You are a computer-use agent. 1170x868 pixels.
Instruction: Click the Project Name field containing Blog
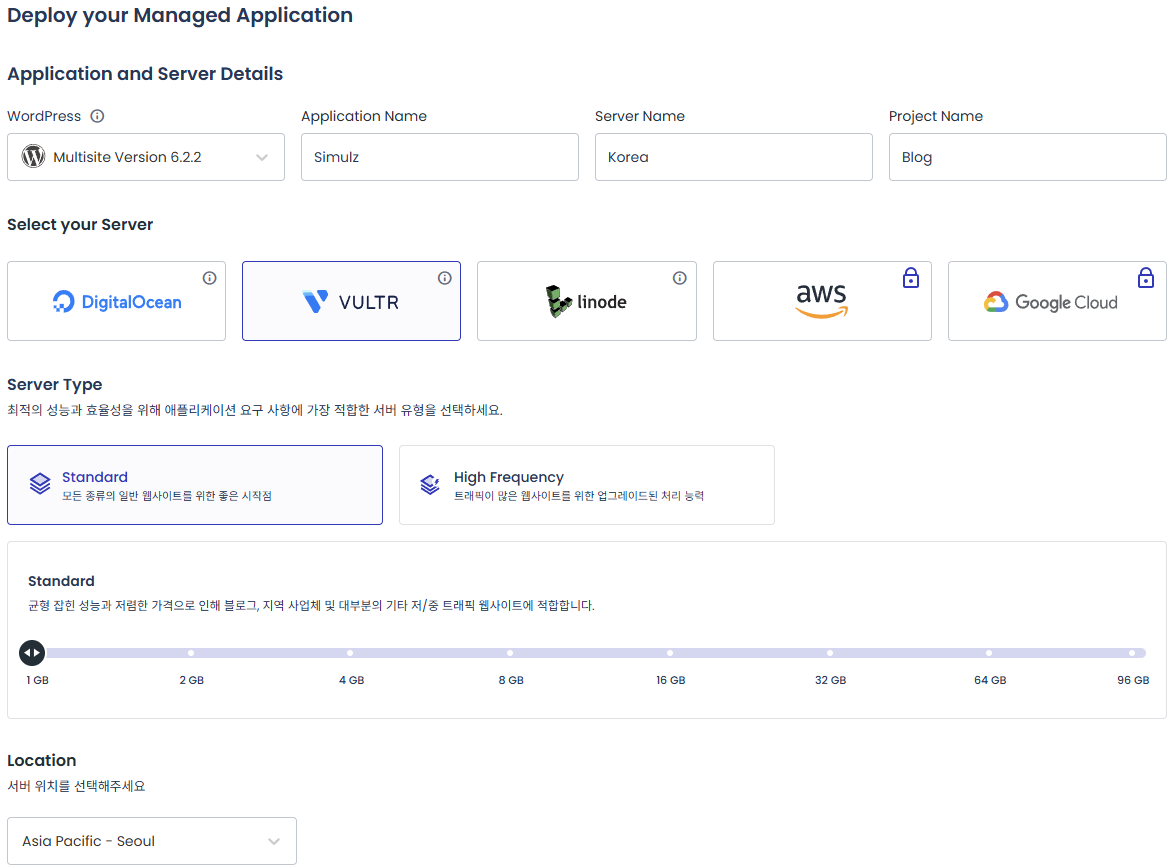[x=1027, y=157]
